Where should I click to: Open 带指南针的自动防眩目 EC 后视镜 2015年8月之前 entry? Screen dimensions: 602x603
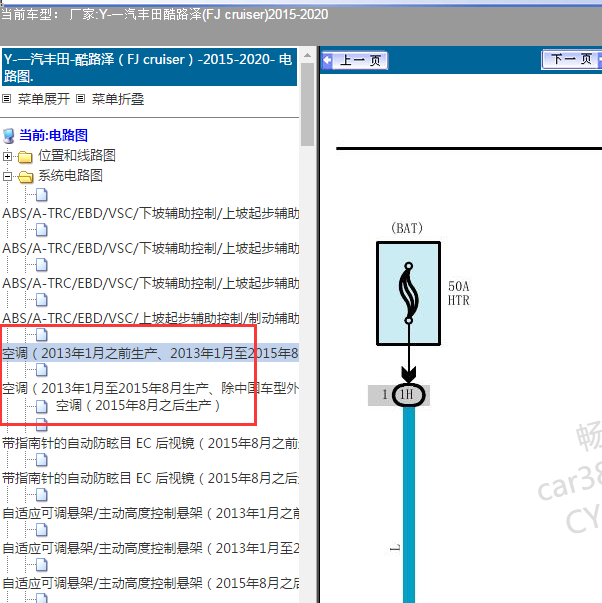tap(150, 443)
